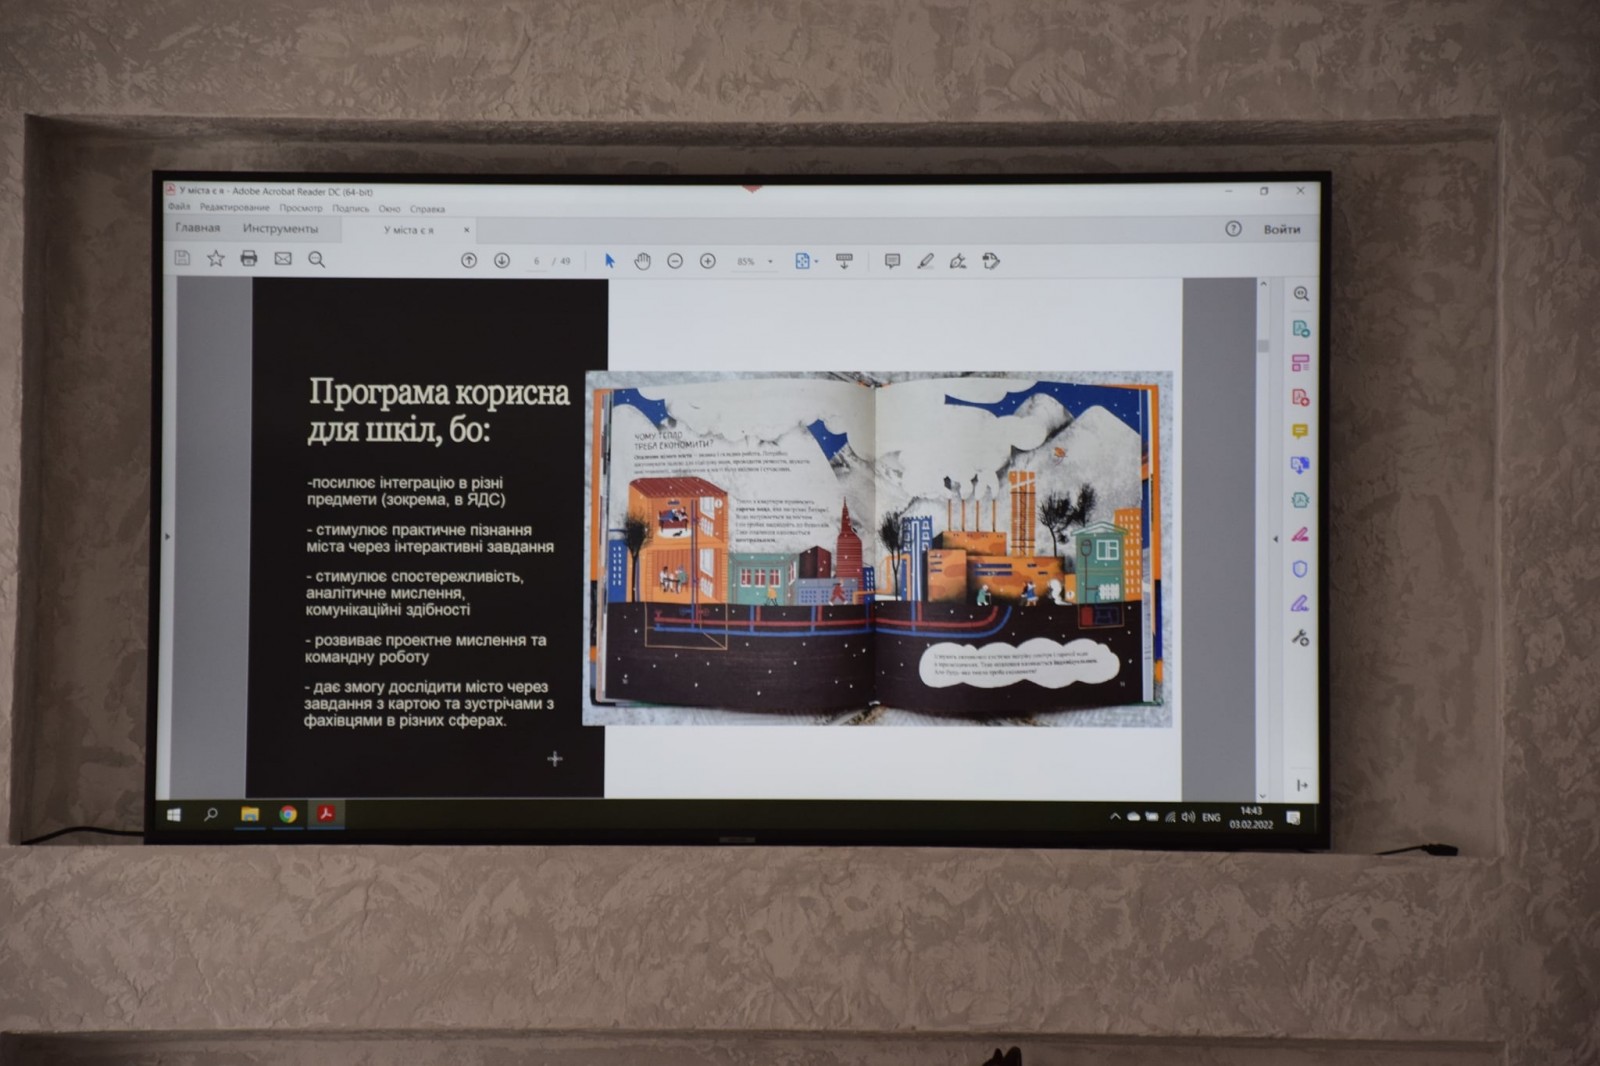Image resolution: width=1600 pixels, height=1066 pixels.
Task: Activate the hand pan tool
Action: pos(642,261)
